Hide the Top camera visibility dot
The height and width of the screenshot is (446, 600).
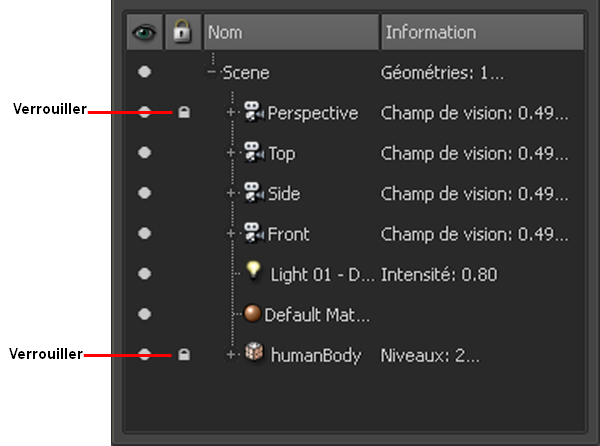[145, 153]
